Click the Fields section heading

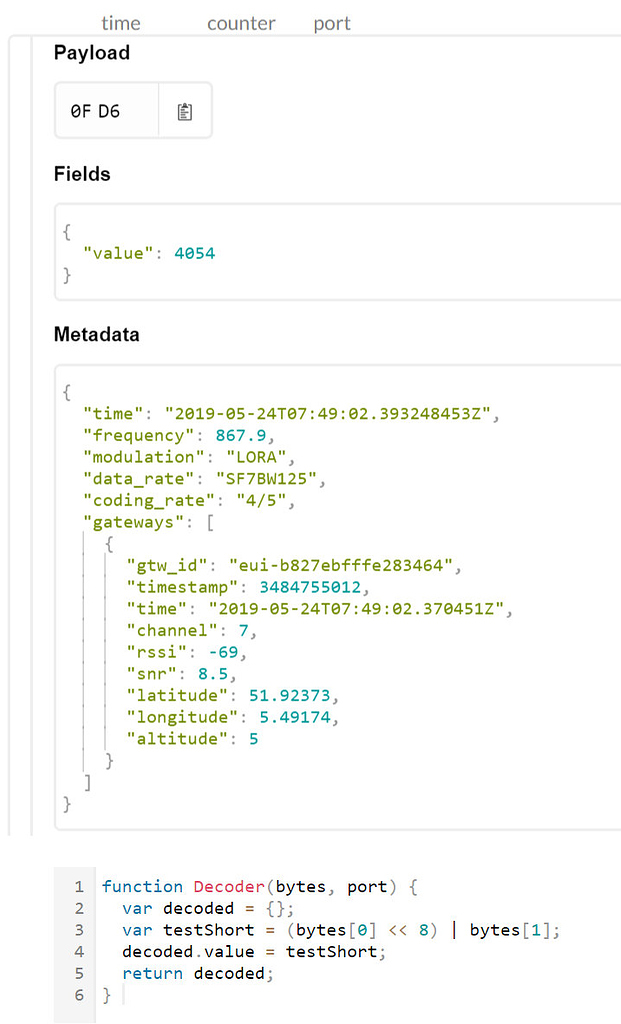click(x=82, y=174)
